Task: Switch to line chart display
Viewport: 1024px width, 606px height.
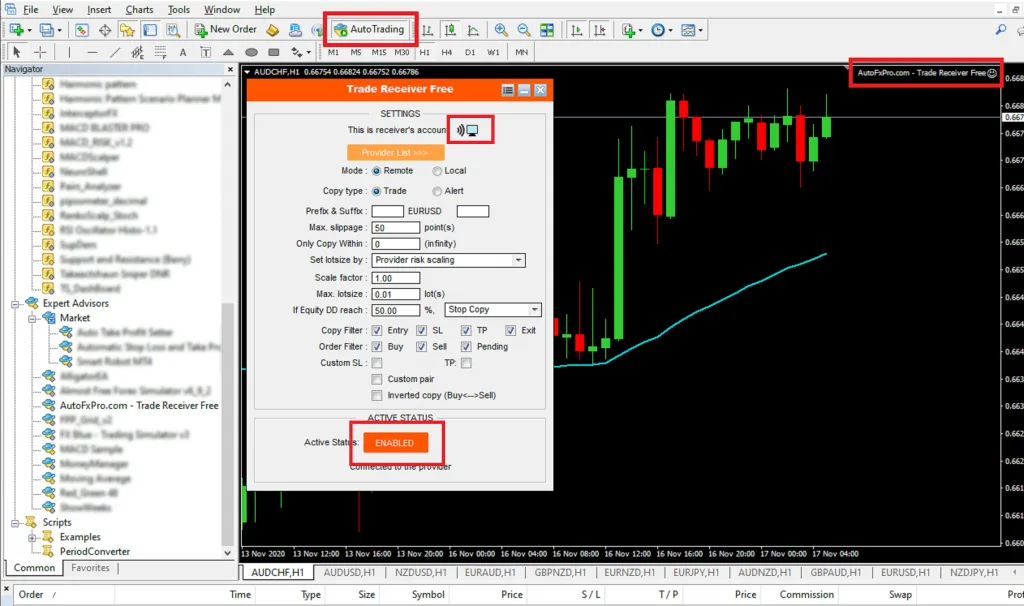Action: (473, 30)
